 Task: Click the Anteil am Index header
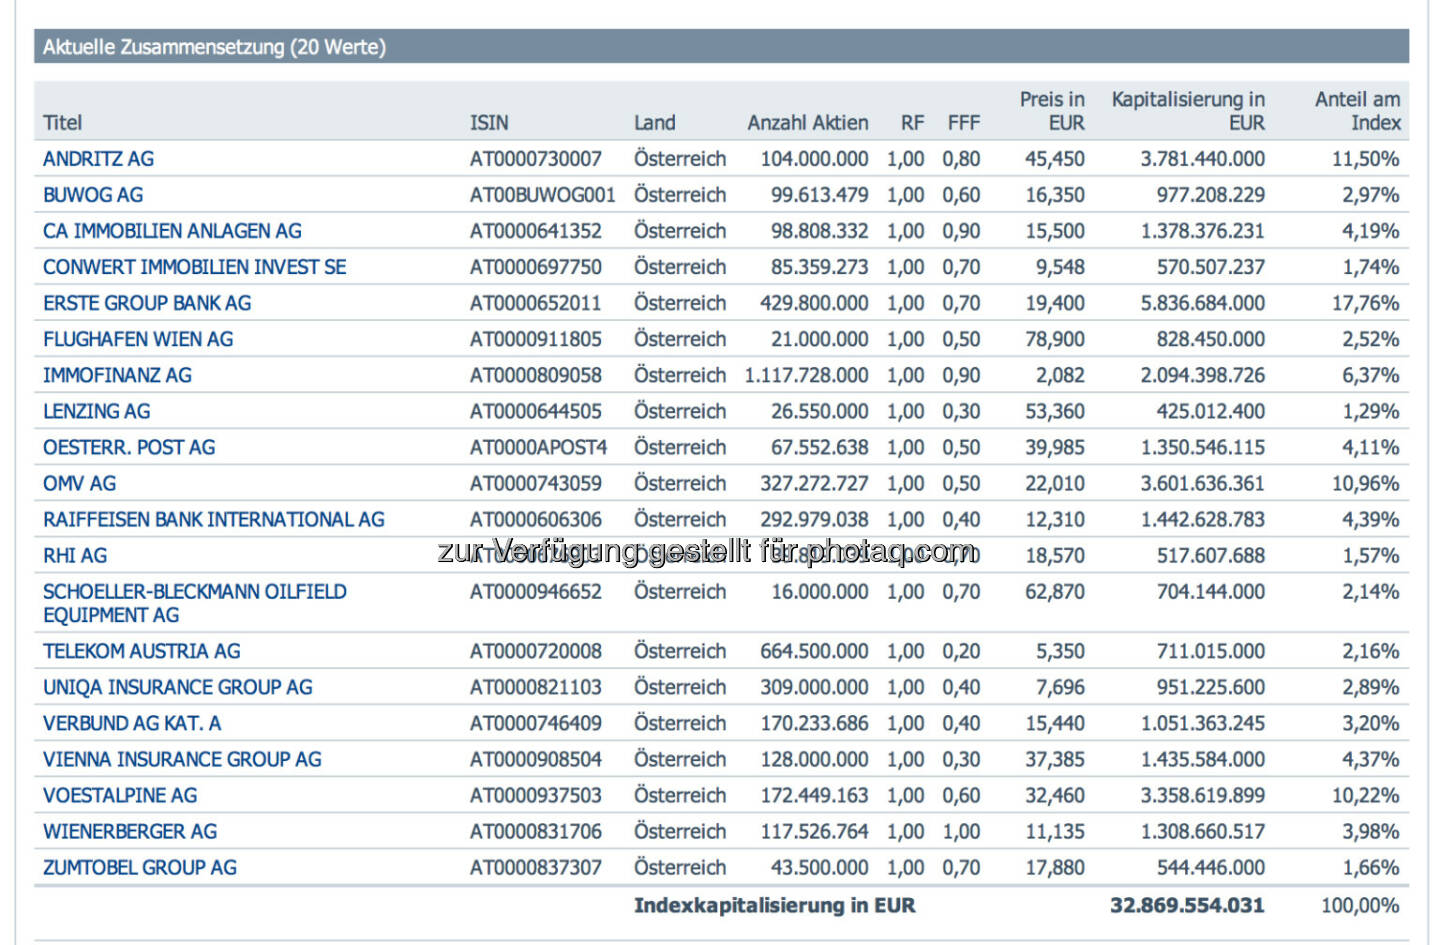point(1358,111)
